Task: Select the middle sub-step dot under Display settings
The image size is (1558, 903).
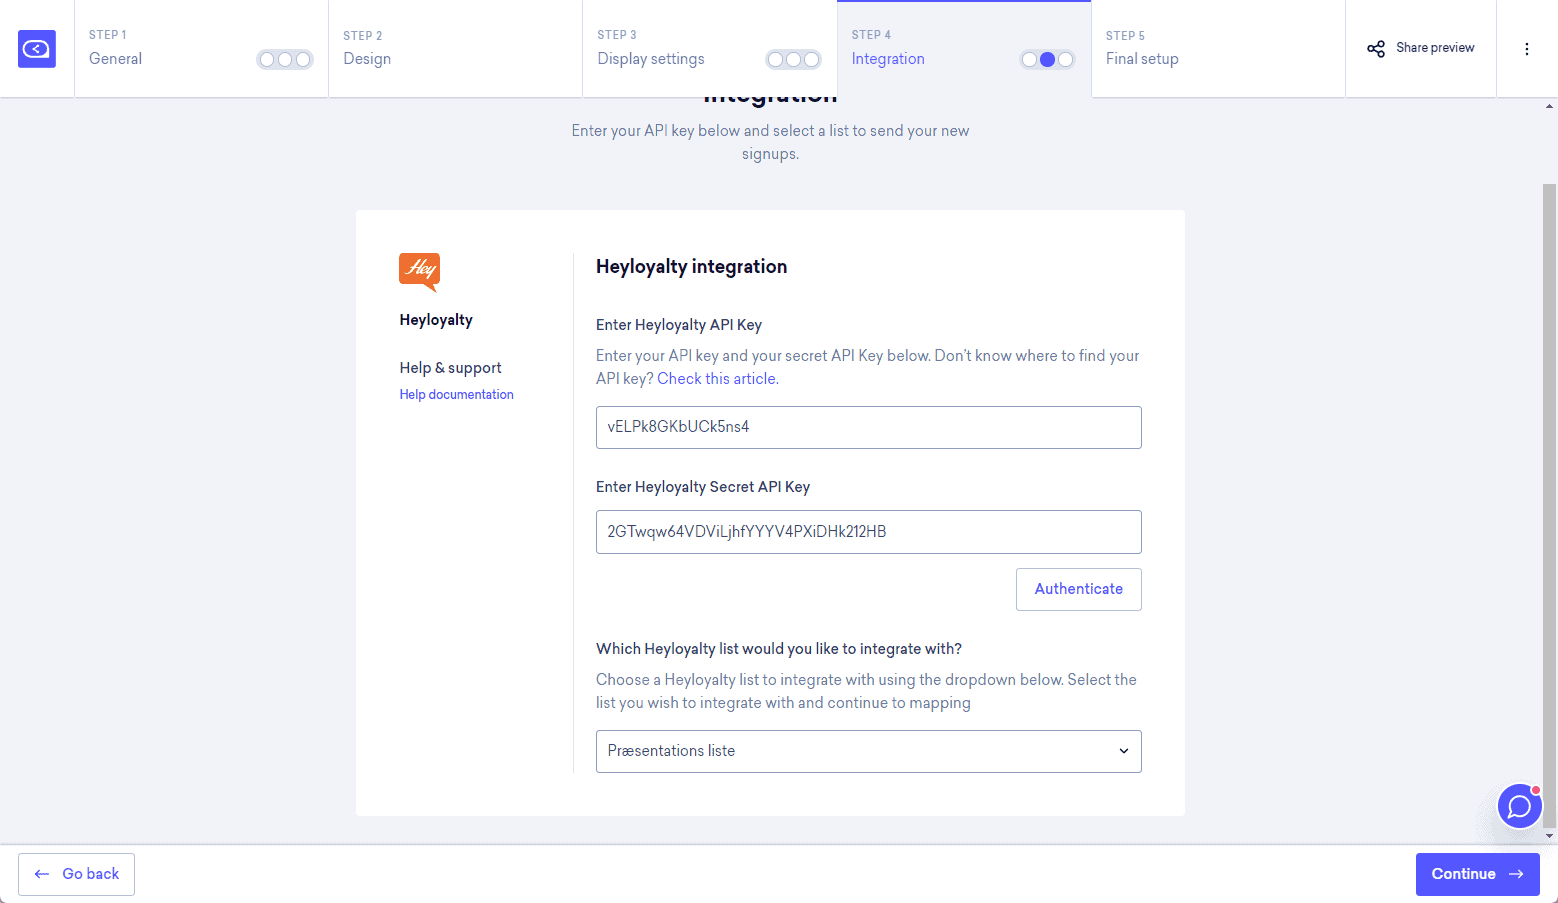Action: [794, 60]
